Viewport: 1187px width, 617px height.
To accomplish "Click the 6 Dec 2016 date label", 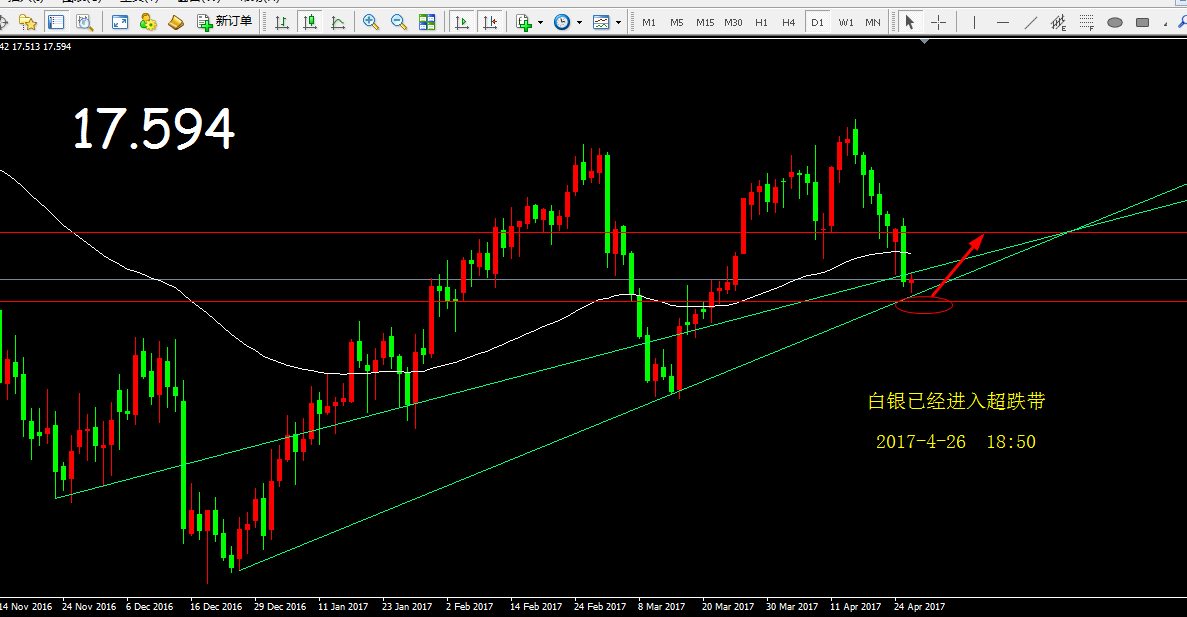I will [150, 606].
